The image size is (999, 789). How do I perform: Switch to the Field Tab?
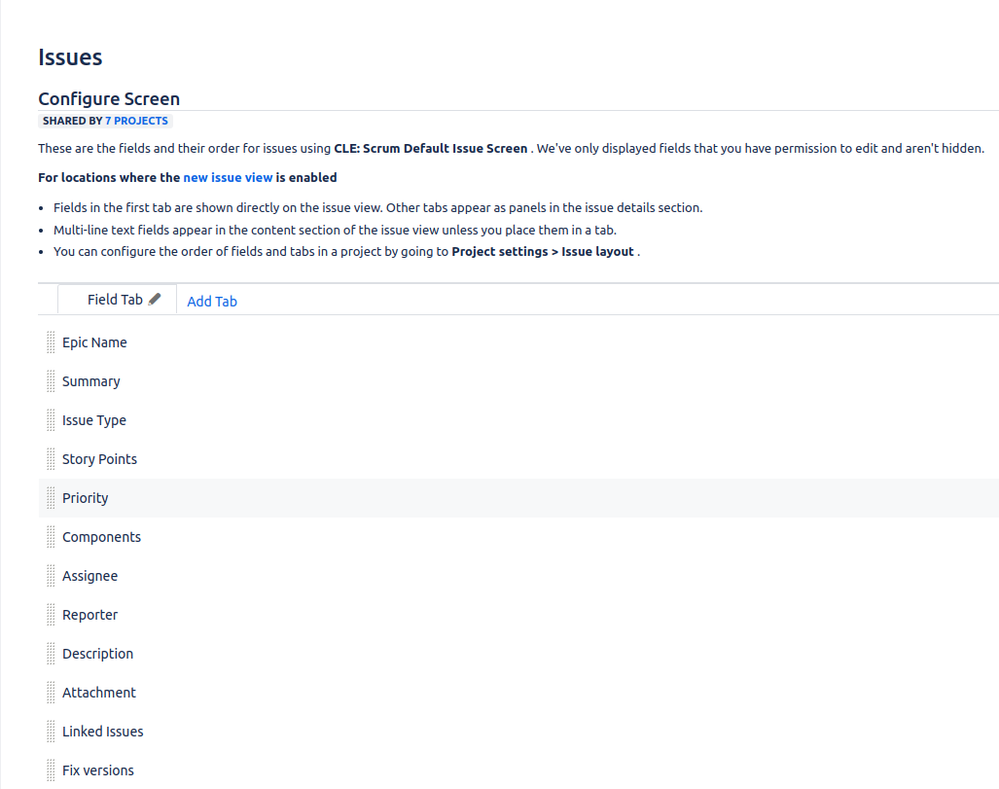pos(113,298)
